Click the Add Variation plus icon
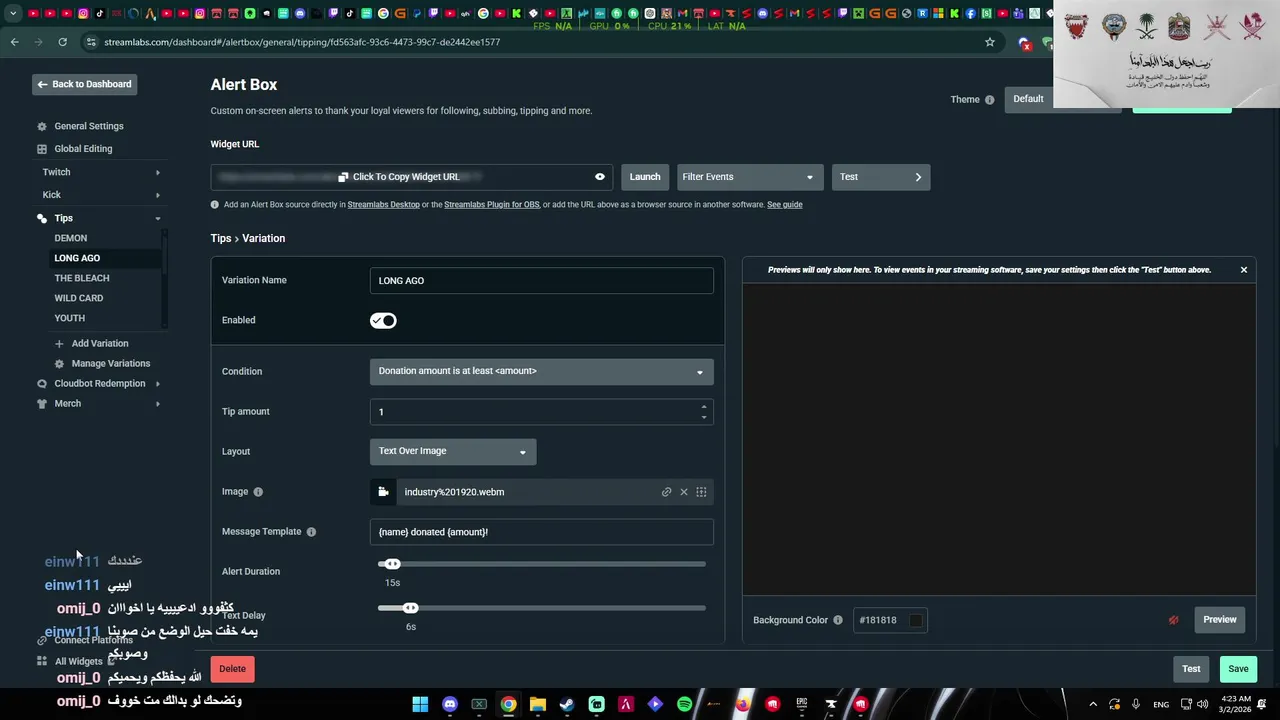 coord(59,344)
